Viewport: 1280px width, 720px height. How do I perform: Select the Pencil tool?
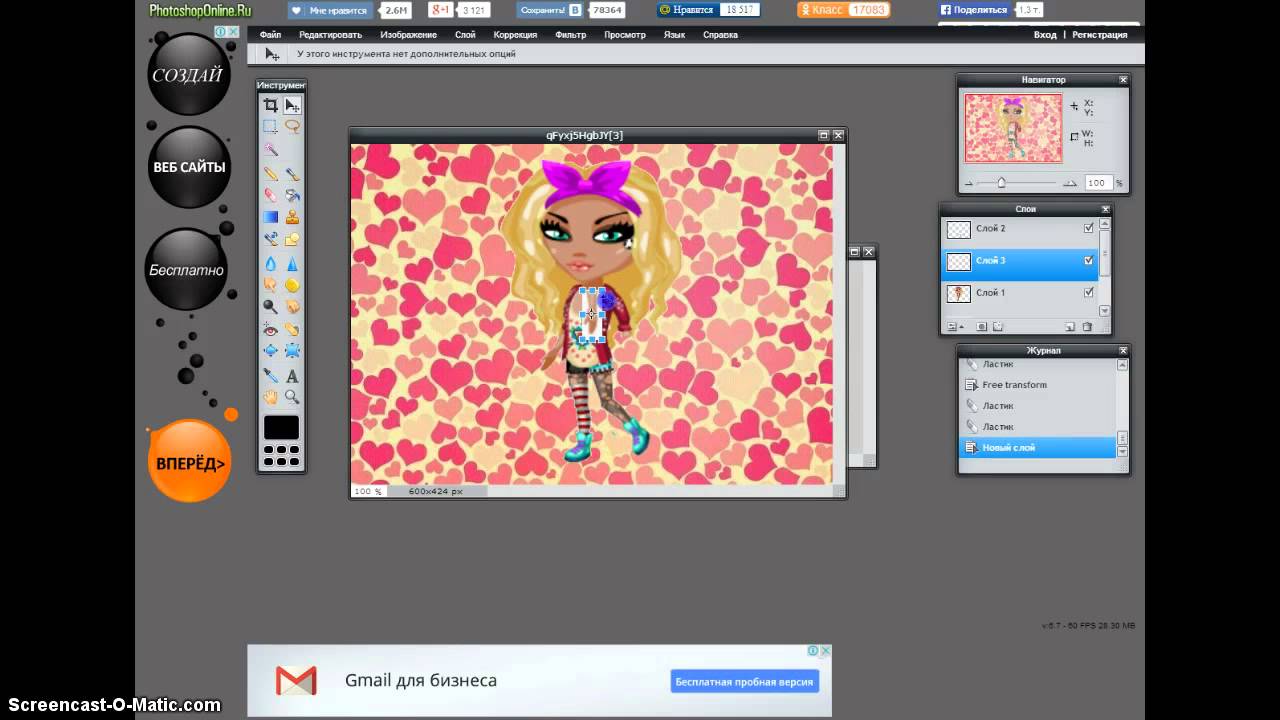[x=271, y=173]
